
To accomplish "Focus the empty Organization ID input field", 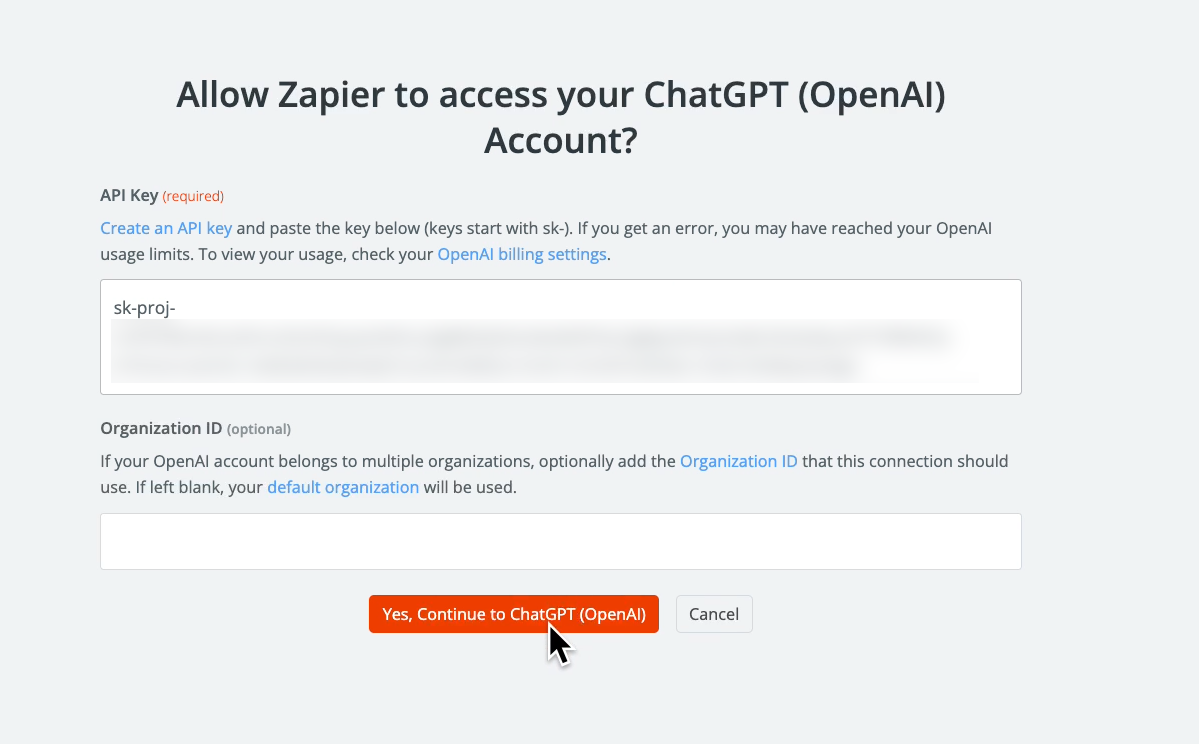I will 560,540.
